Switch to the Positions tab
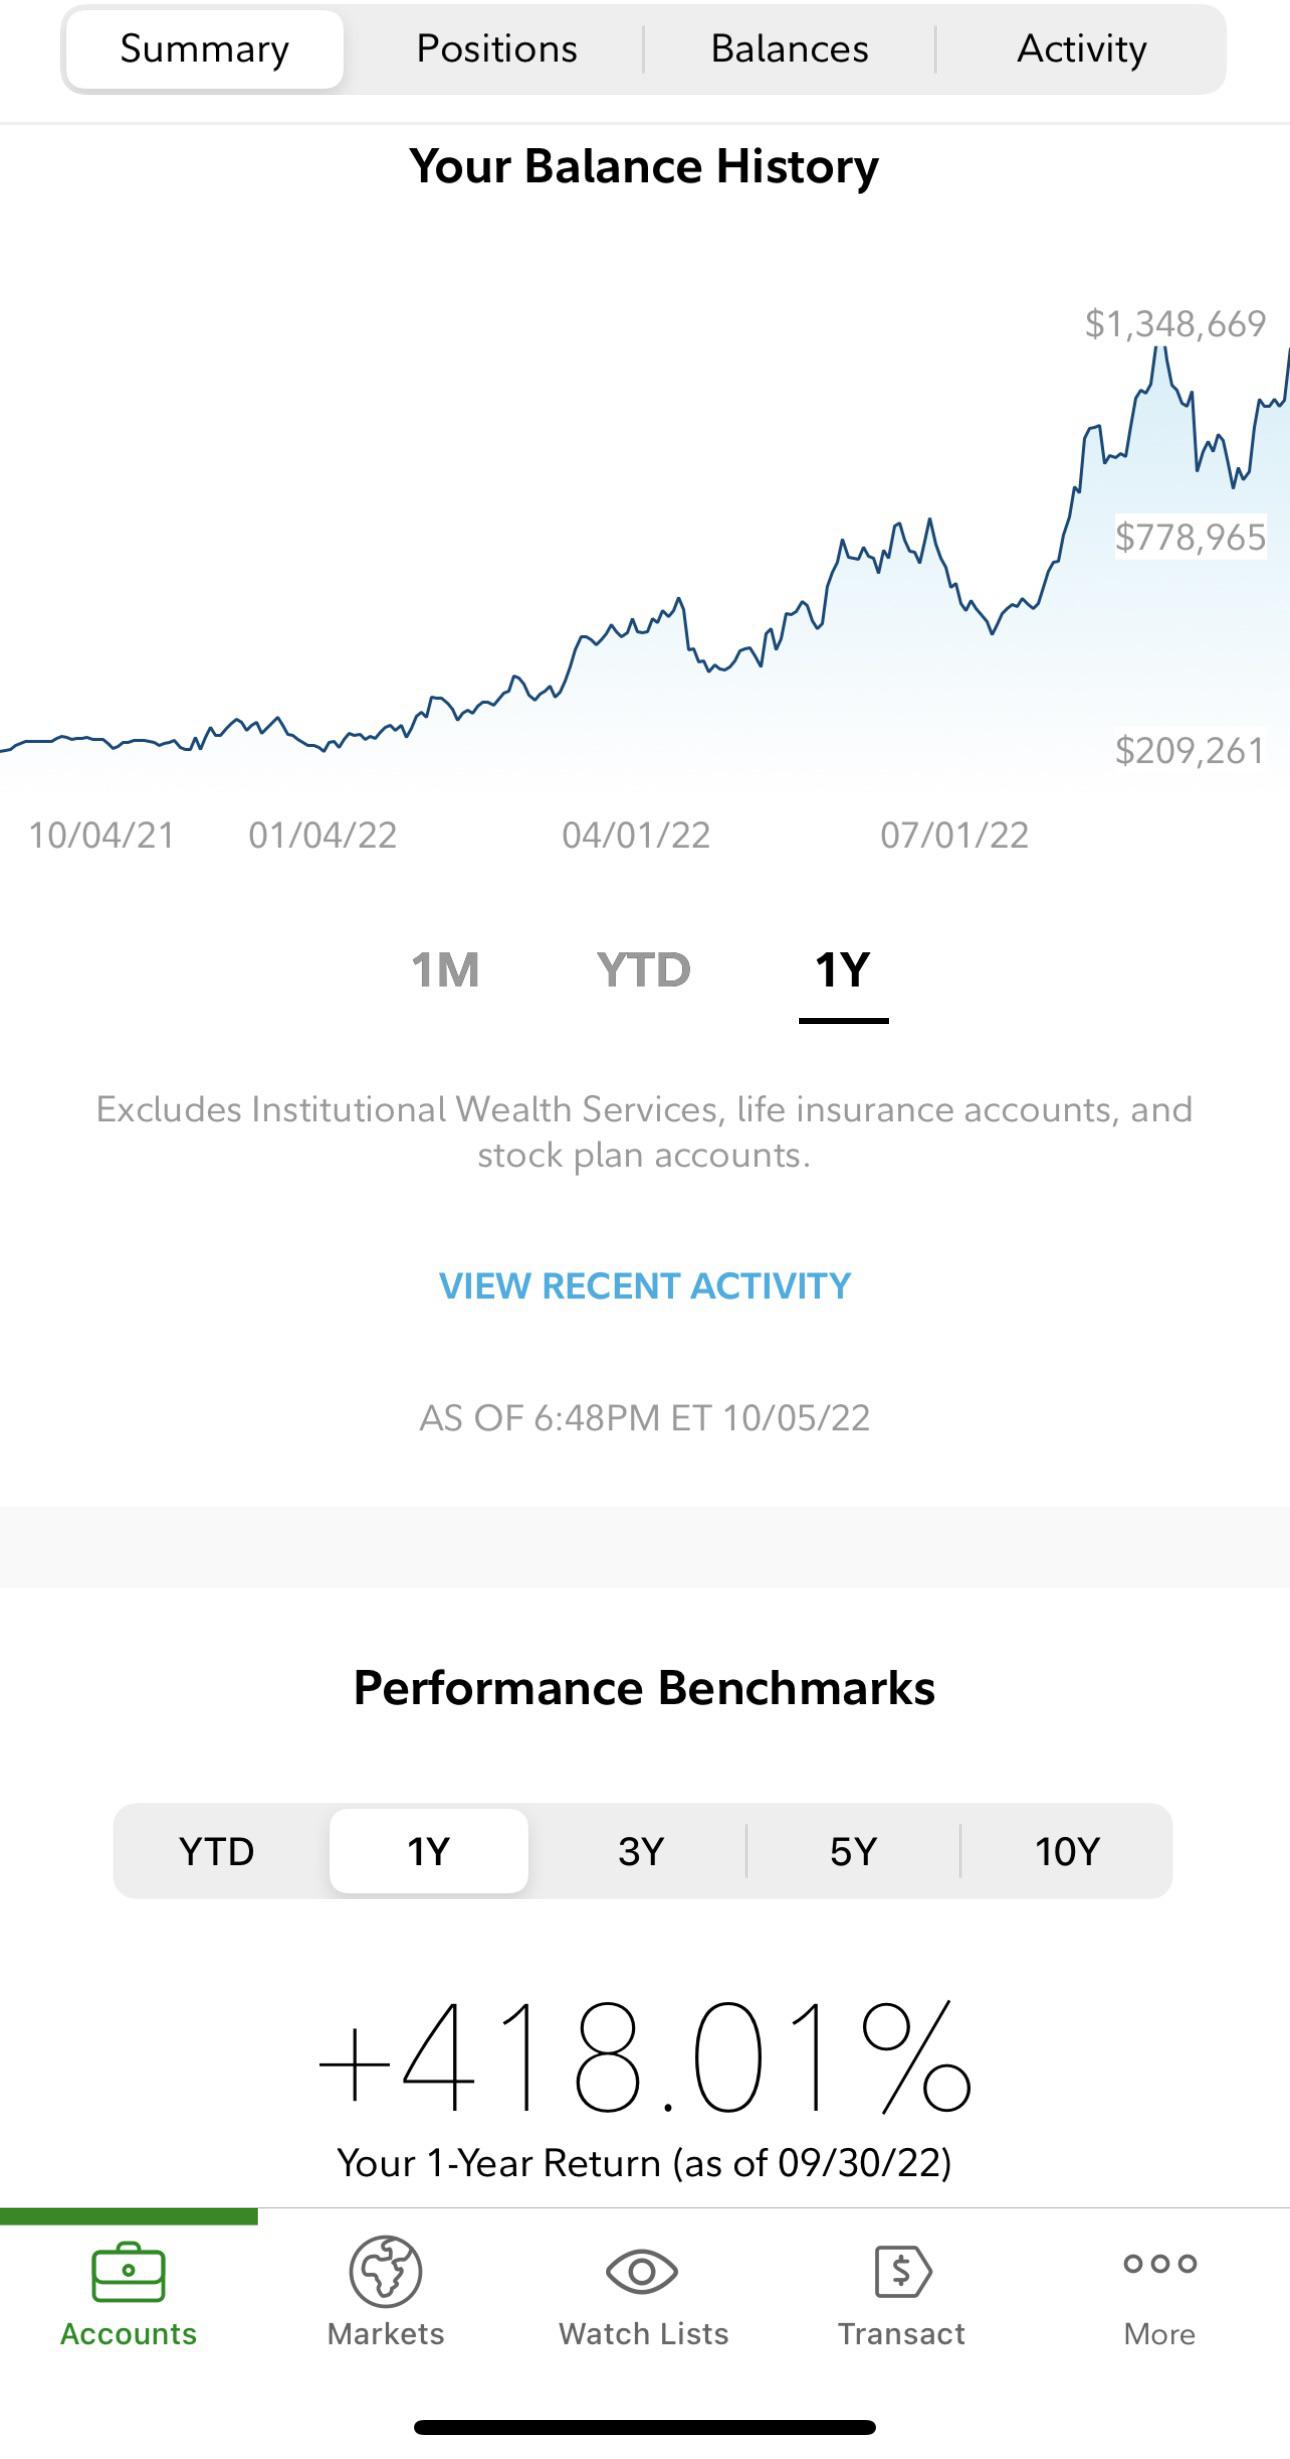The height and width of the screenshot is (2459, 1290). pyautogui.click(x=496, y=49)
